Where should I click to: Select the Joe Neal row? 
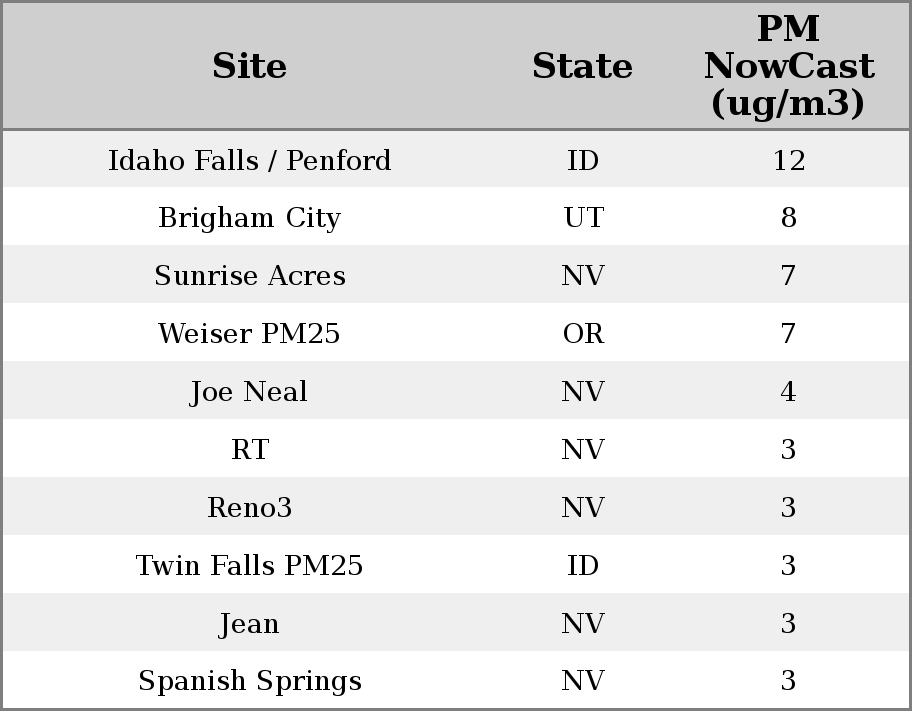coord(250,392)
